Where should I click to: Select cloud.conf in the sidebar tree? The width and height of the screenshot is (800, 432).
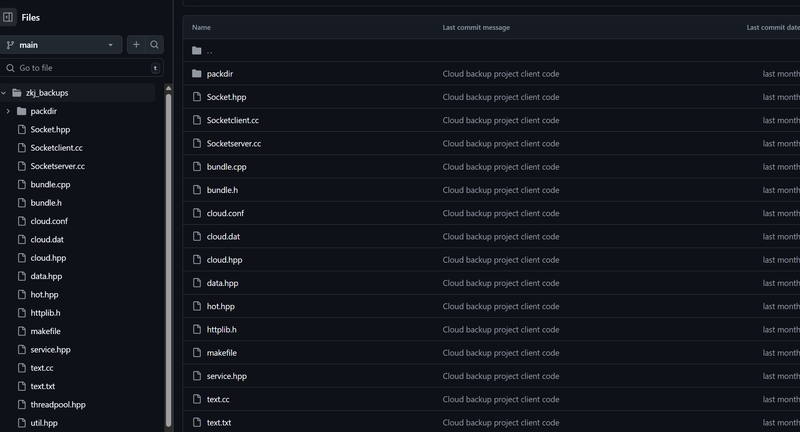[x=49, y=221]
